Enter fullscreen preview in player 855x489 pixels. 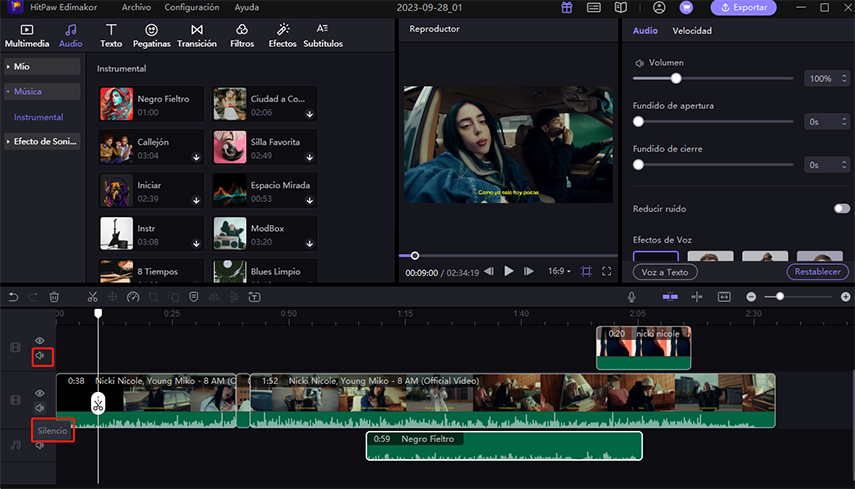pyautogui.click(x=606, y=271)
